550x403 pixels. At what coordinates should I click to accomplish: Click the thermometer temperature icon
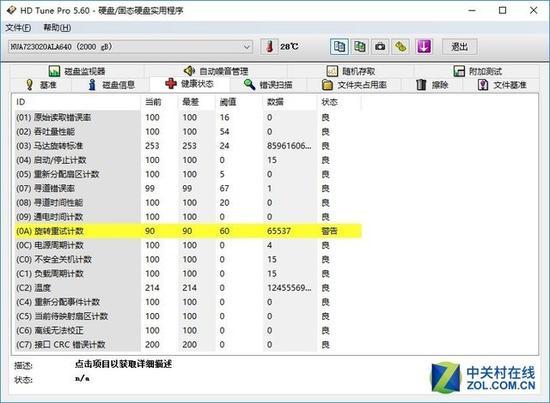click(x=269, y=47)
